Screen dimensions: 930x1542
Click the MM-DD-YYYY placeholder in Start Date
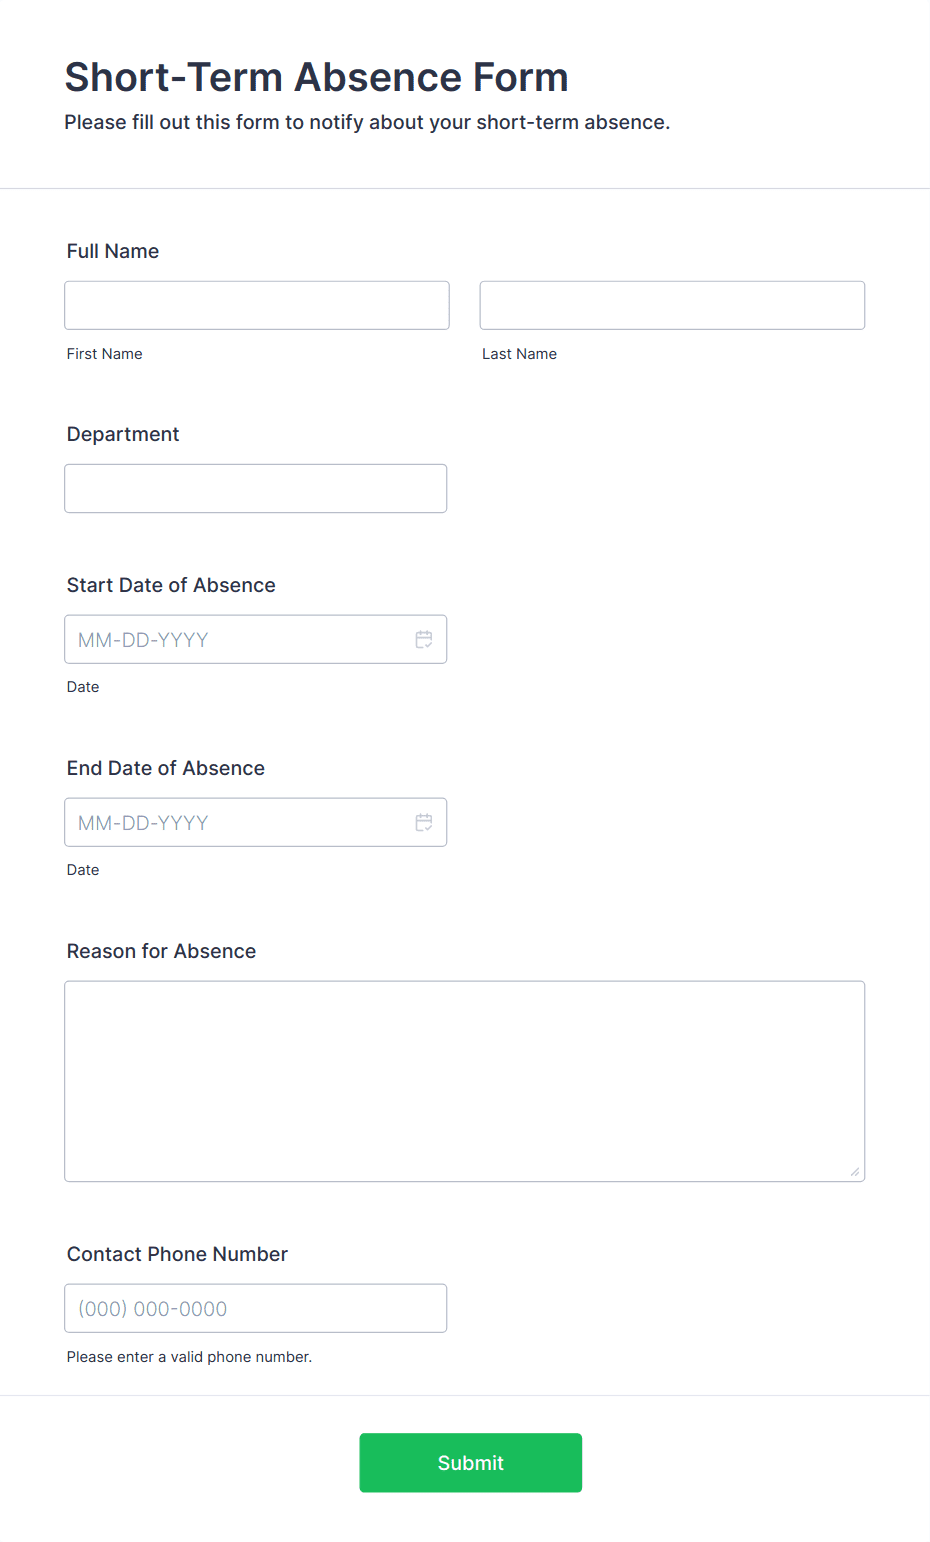click(141, 639)
